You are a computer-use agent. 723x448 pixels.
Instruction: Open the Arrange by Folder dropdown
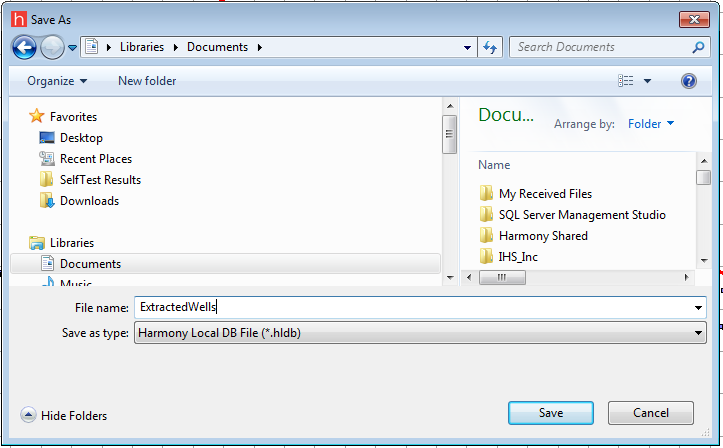tap(651, 124)
